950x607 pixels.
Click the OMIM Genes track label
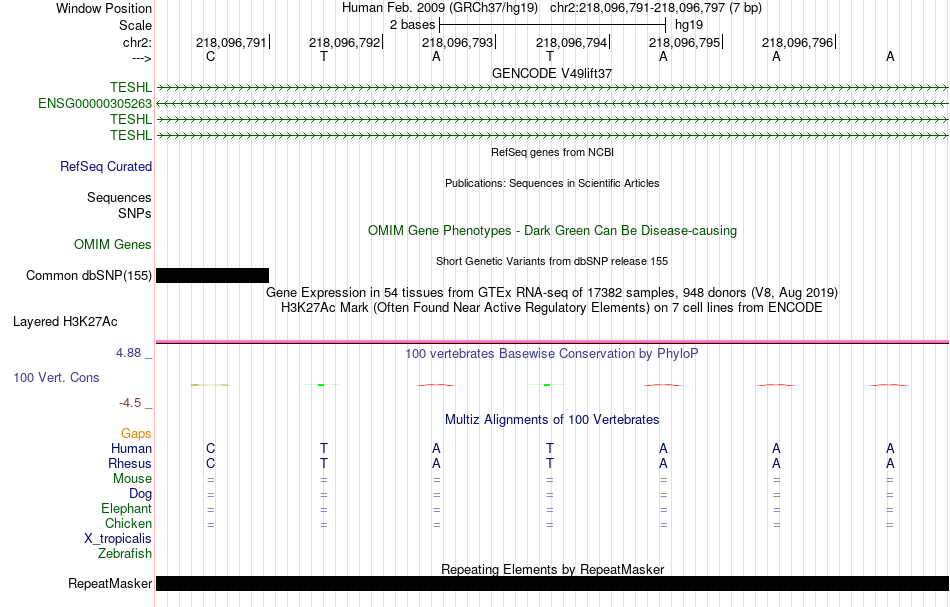tap(113, 244)
